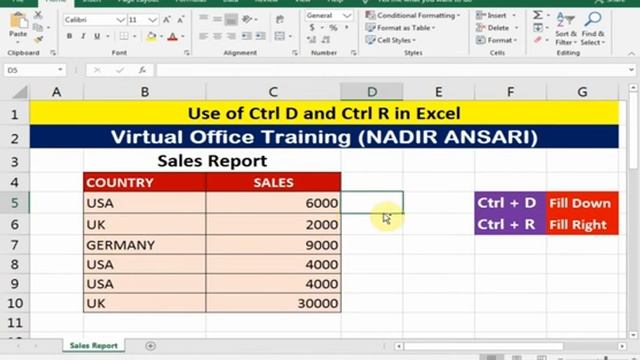Viewport: 640px width, 360px height.
Task: Apply yellow Fill Color bucket
Action: (x=151, y=36)
